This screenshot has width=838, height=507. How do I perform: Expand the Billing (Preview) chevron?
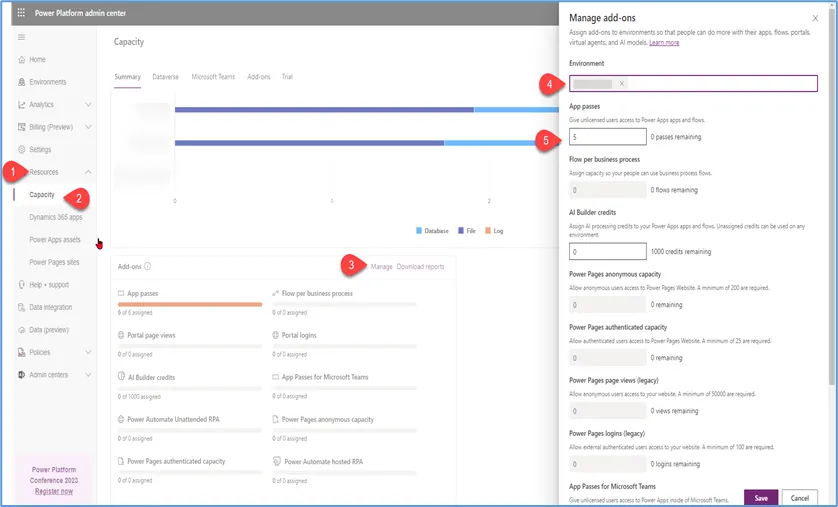(x=88, y=127)
